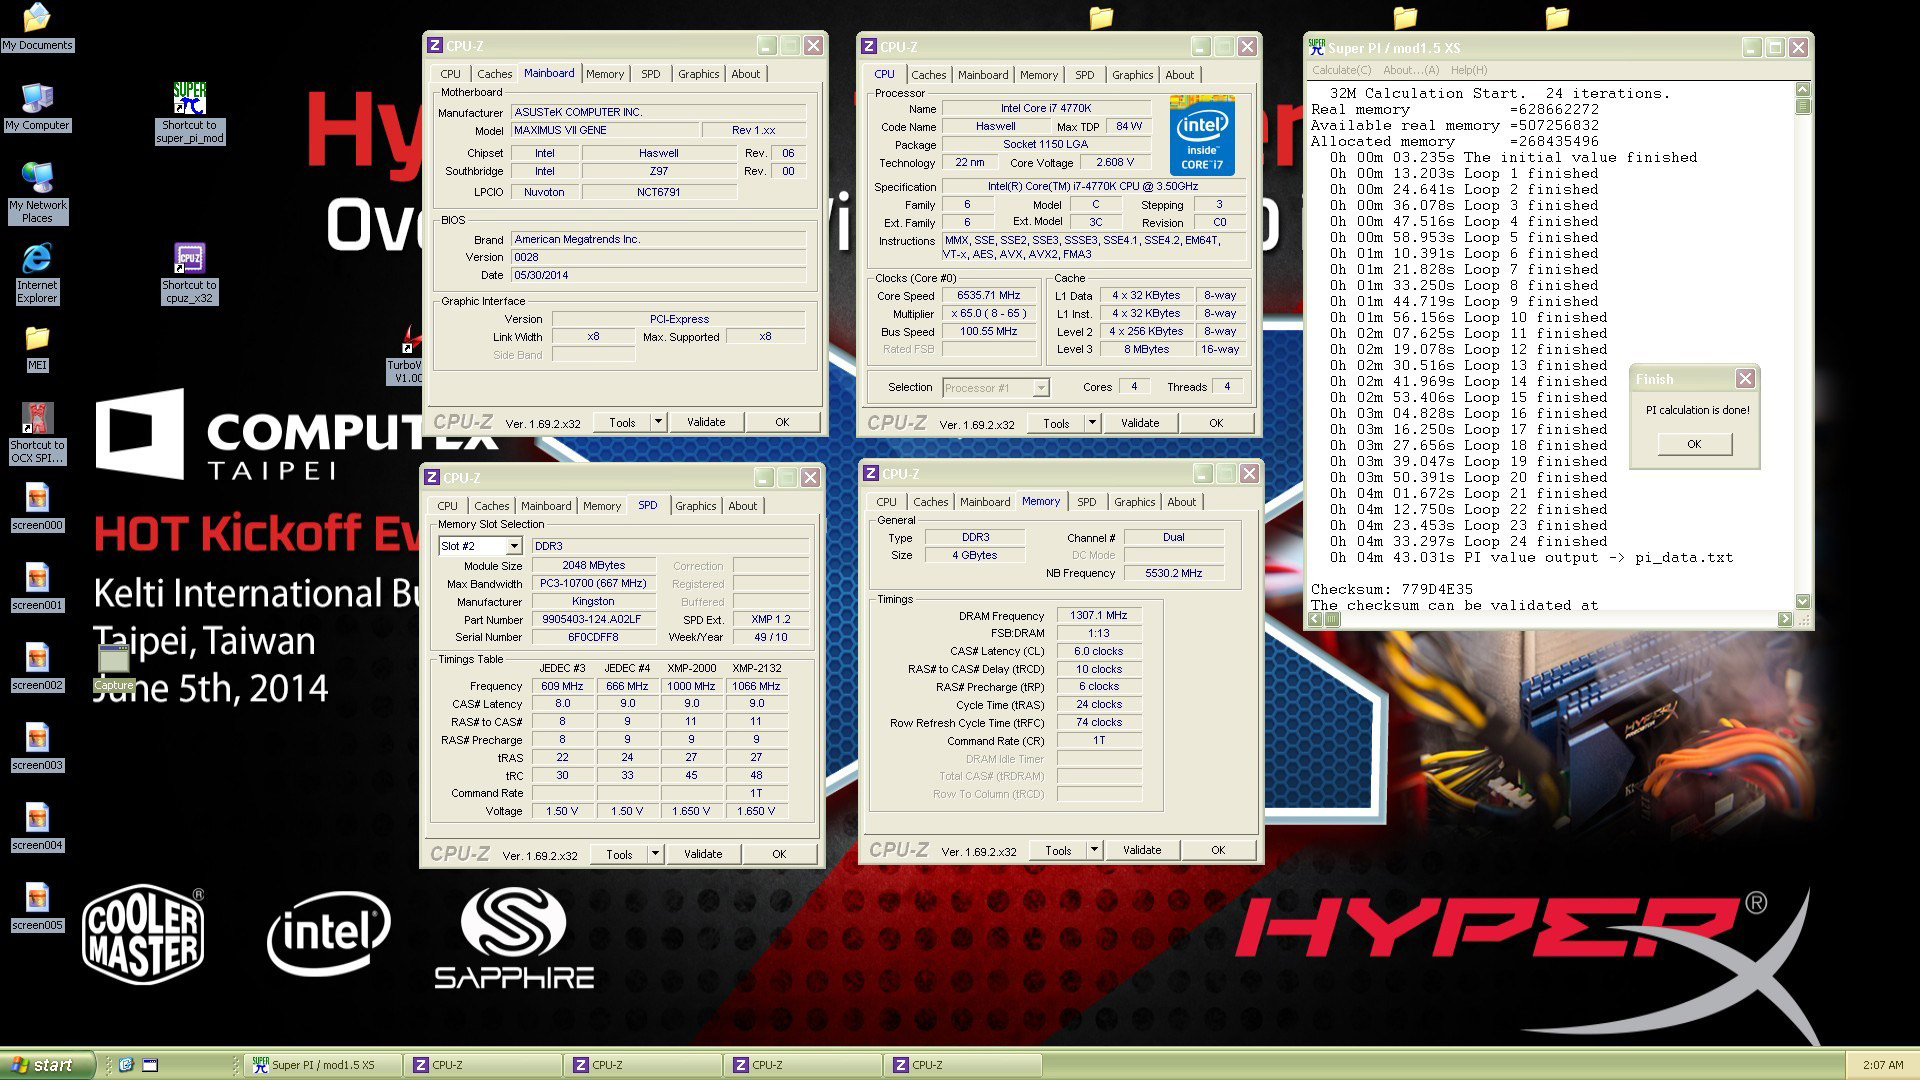The height and width of the screenshot is (1080, 1920).
Task: Expand the Slot #2 memory slot dropdown
Action: click(513, 546)
